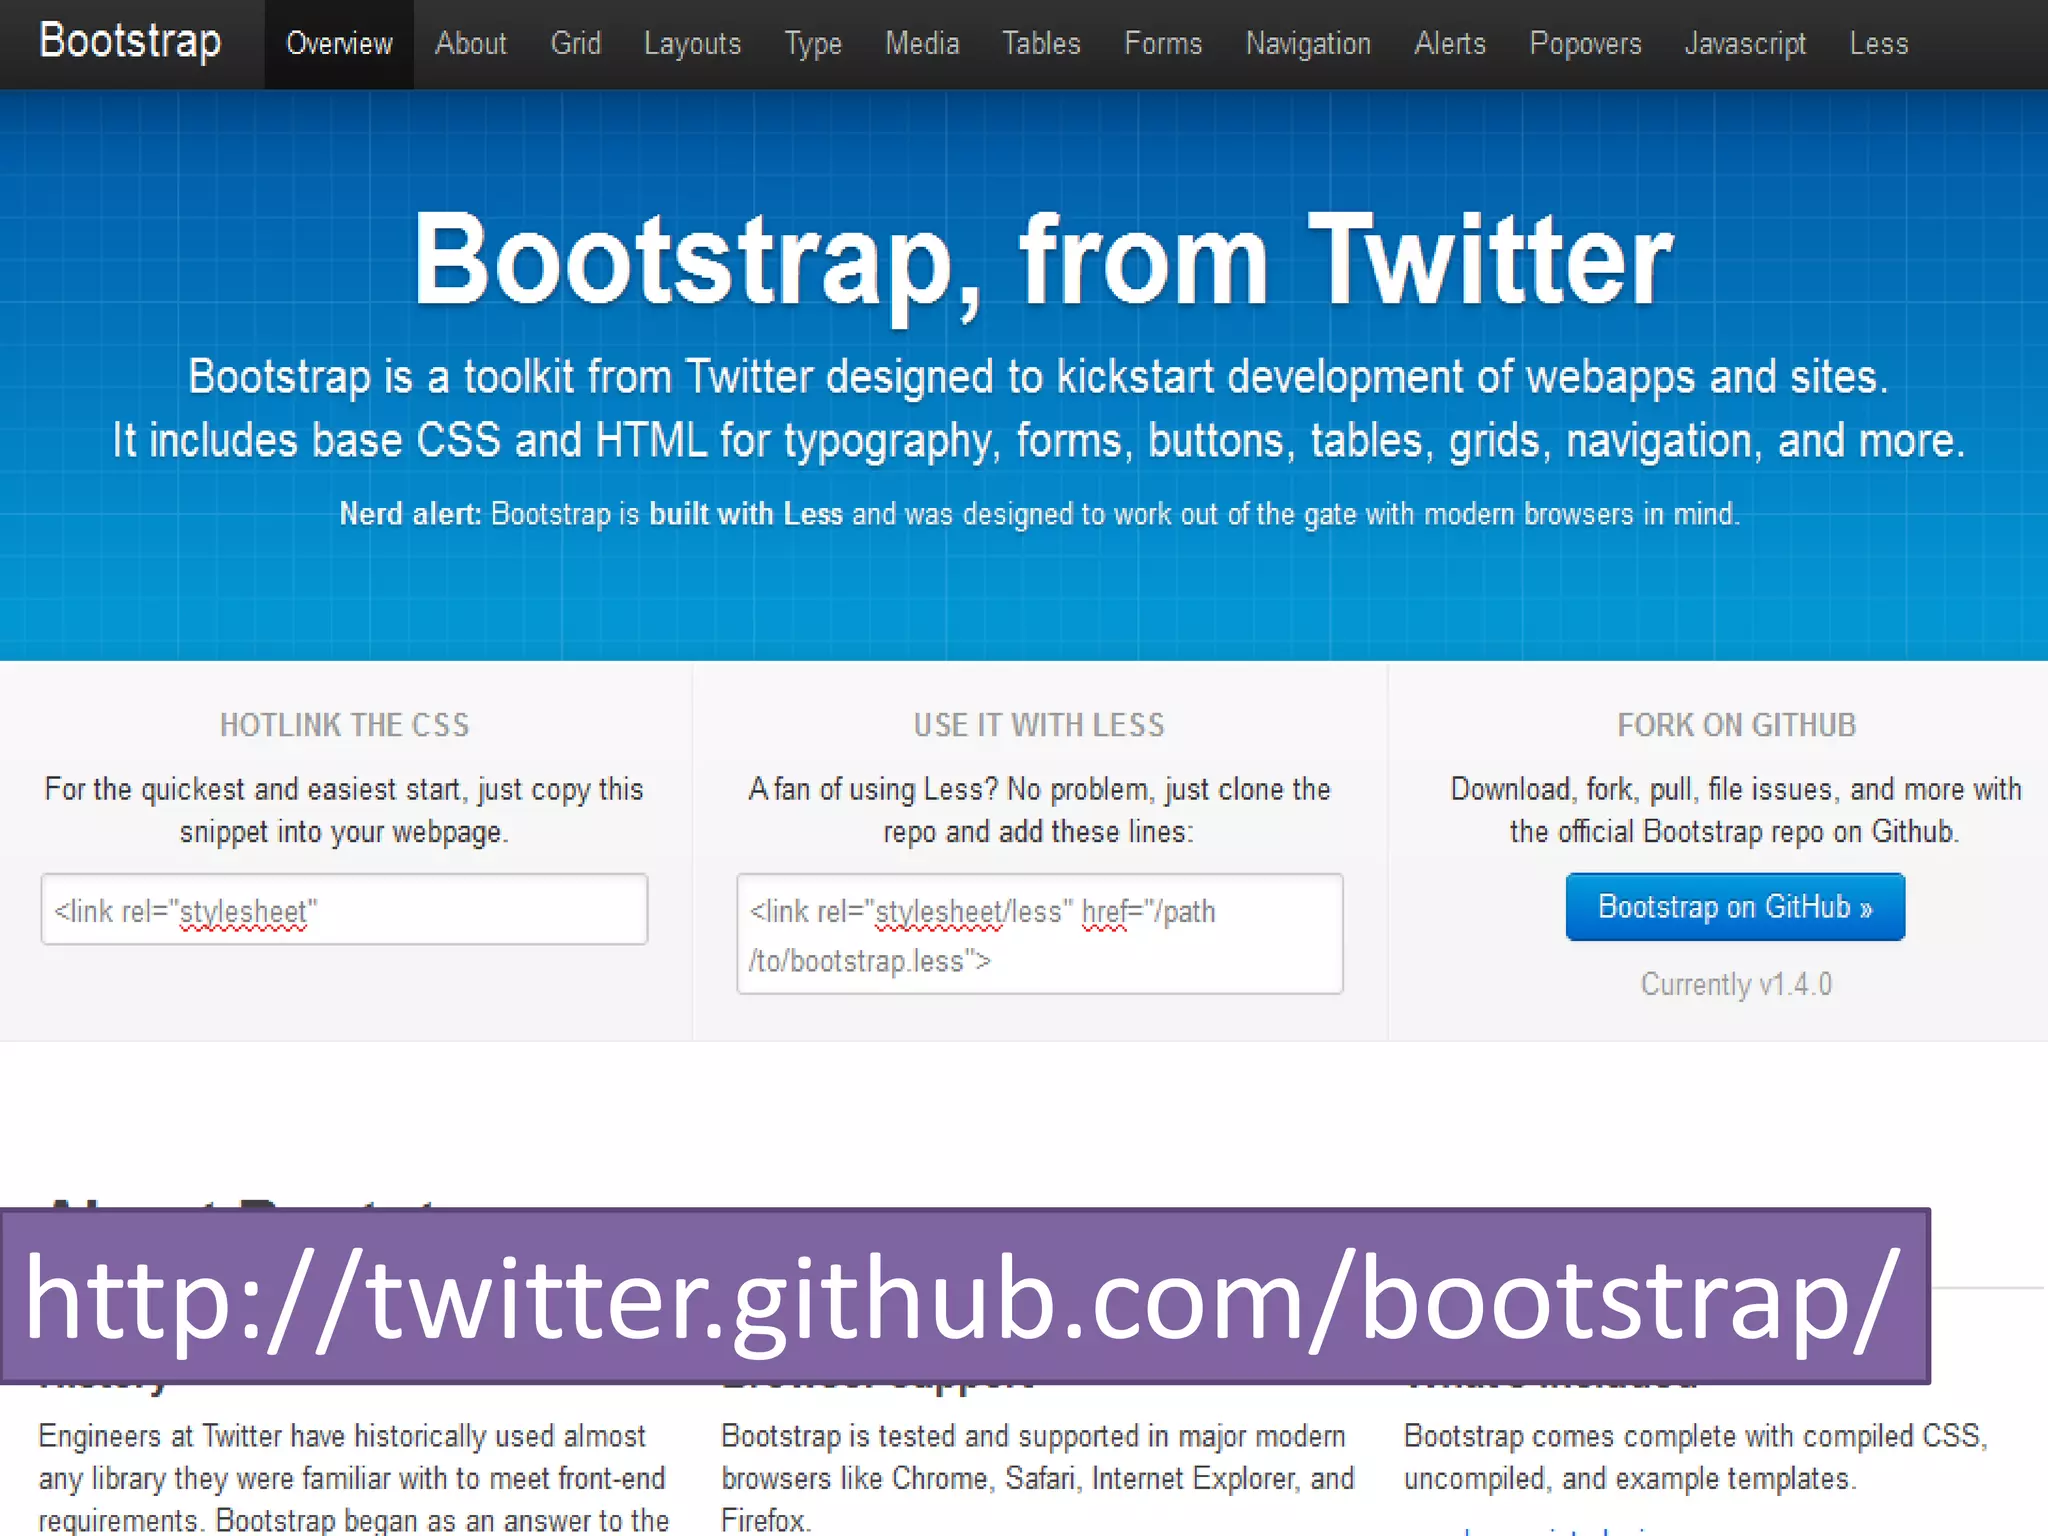
Task: Open the Alerts nav item
Action: pos(1450,44)
